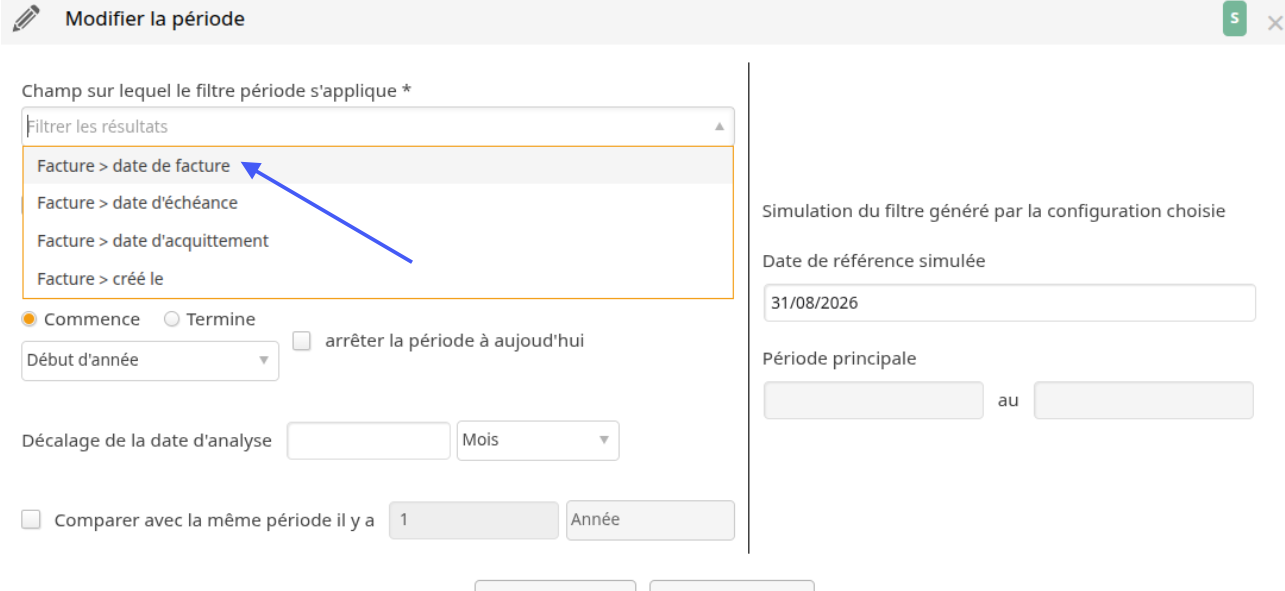Click the pencil edit icon in header

pos(26,19)
